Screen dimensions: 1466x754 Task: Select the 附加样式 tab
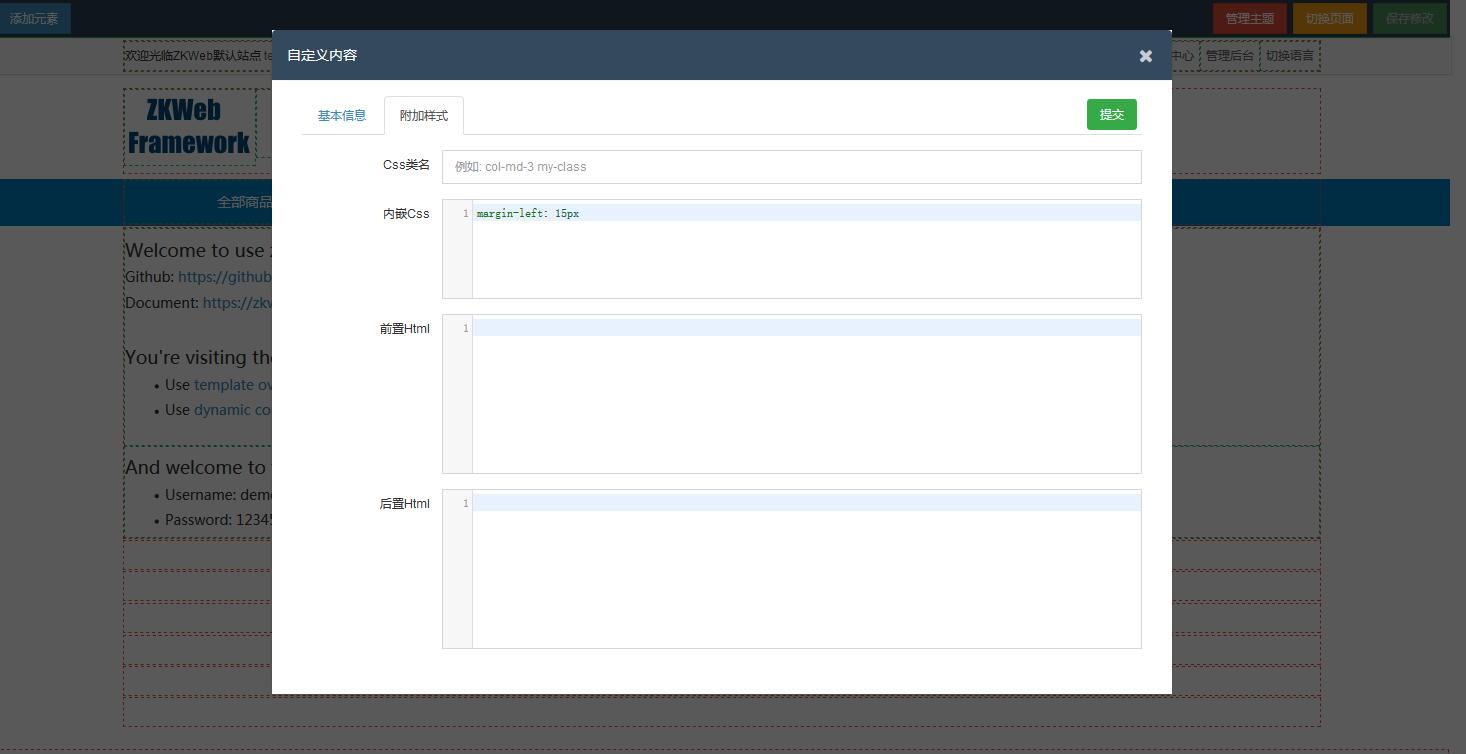tap(424, 116)
